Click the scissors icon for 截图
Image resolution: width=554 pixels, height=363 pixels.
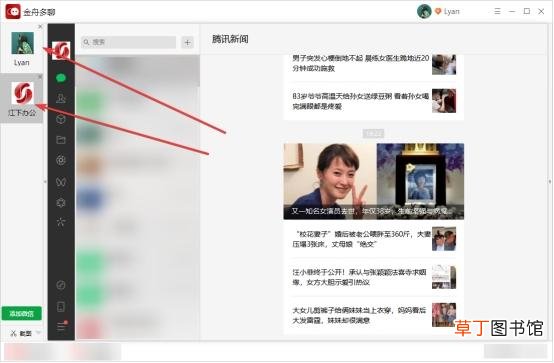13,333
